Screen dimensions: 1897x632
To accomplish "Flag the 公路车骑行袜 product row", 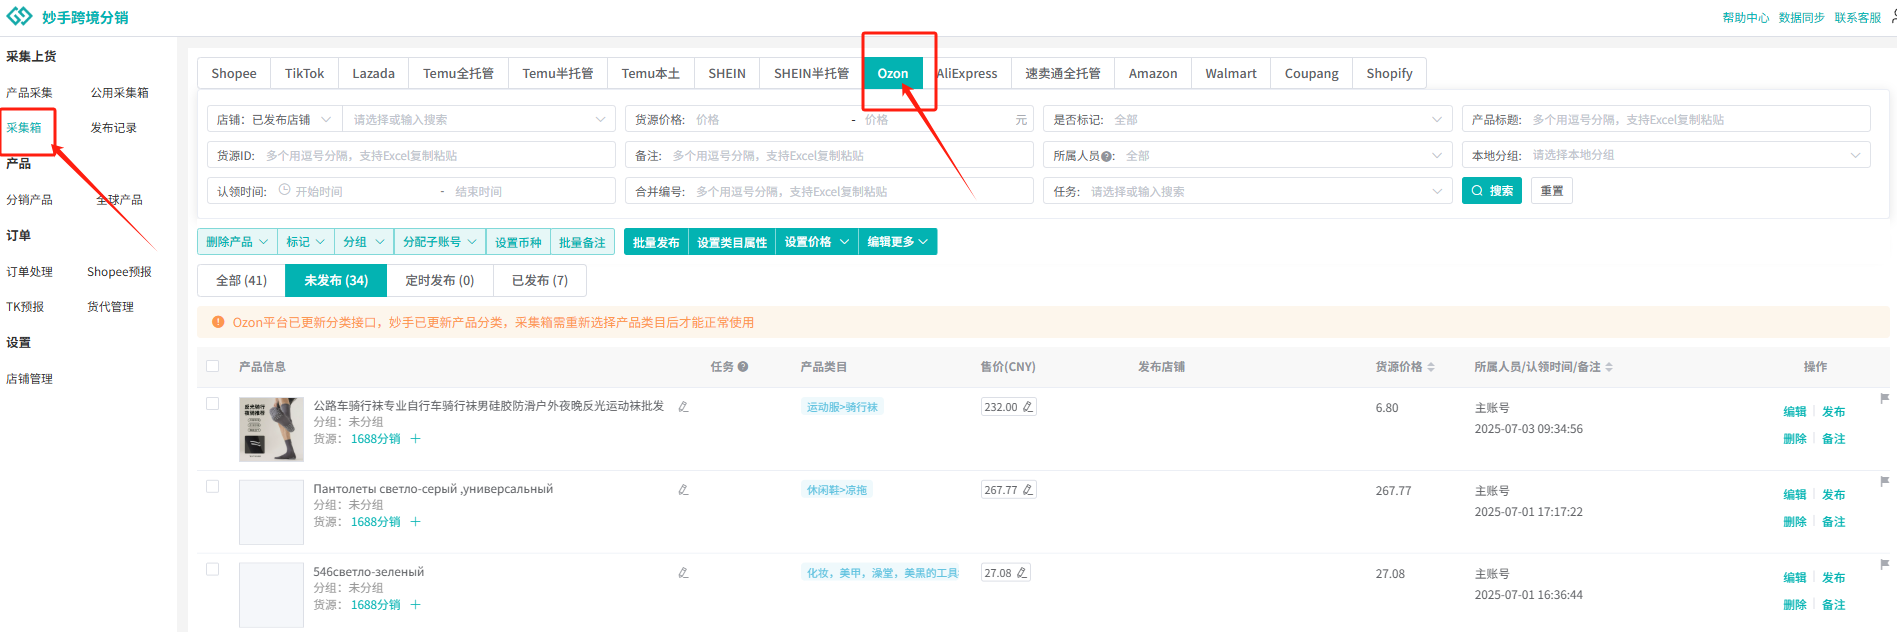I will click(1885, 398).
